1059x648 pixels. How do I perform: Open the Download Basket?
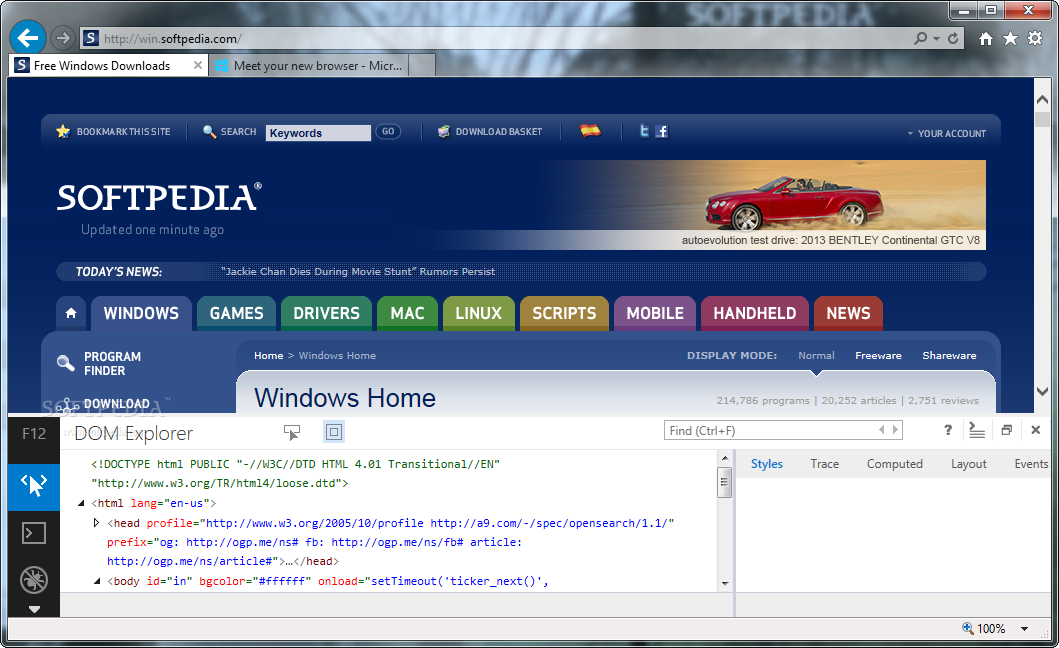coord(490,132)
